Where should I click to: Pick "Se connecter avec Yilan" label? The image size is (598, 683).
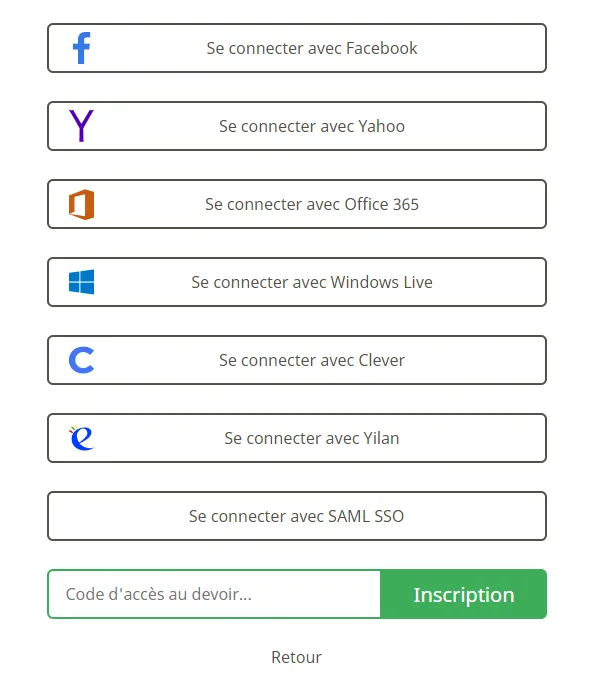coord(311,438)
